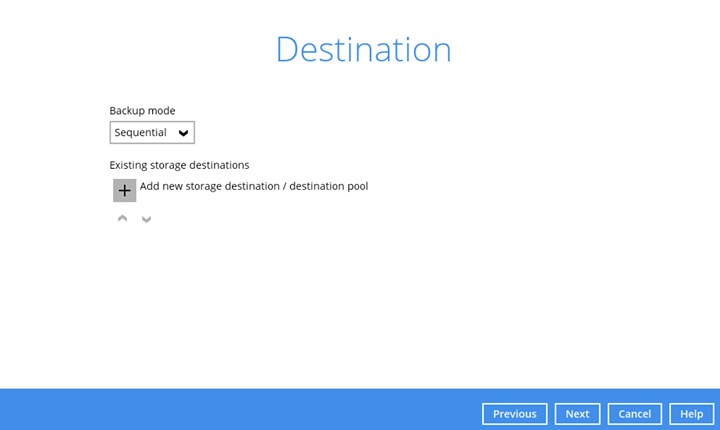Open Help for this page
Screen dimensions: 720x430
click(691, 414)
